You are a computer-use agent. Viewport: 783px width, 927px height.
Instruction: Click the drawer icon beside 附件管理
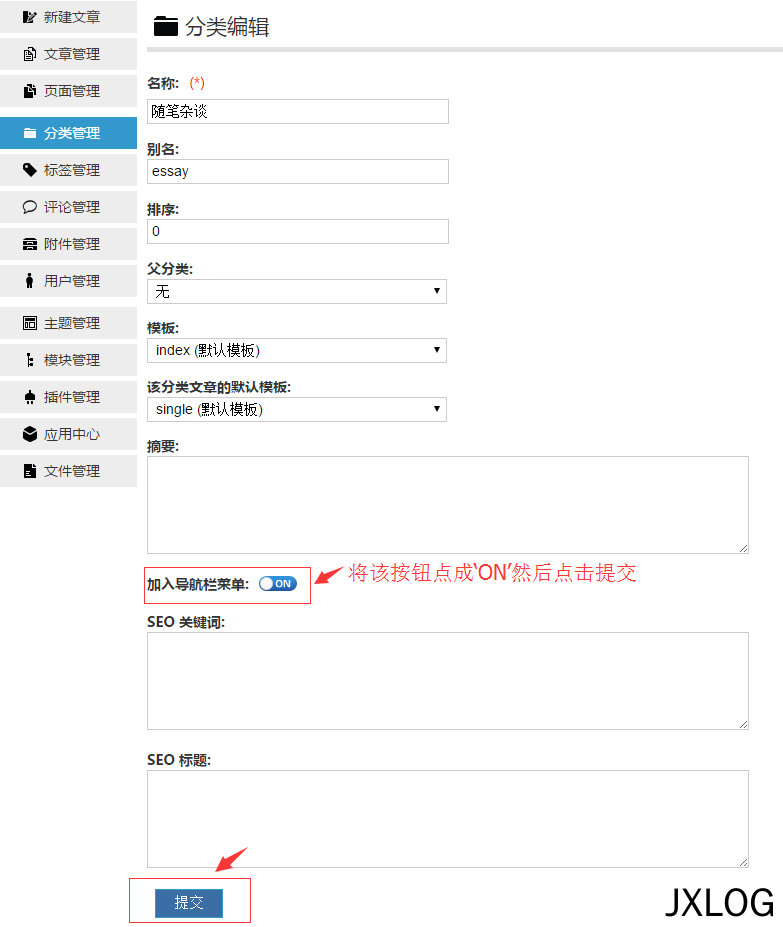click(30, 244)
